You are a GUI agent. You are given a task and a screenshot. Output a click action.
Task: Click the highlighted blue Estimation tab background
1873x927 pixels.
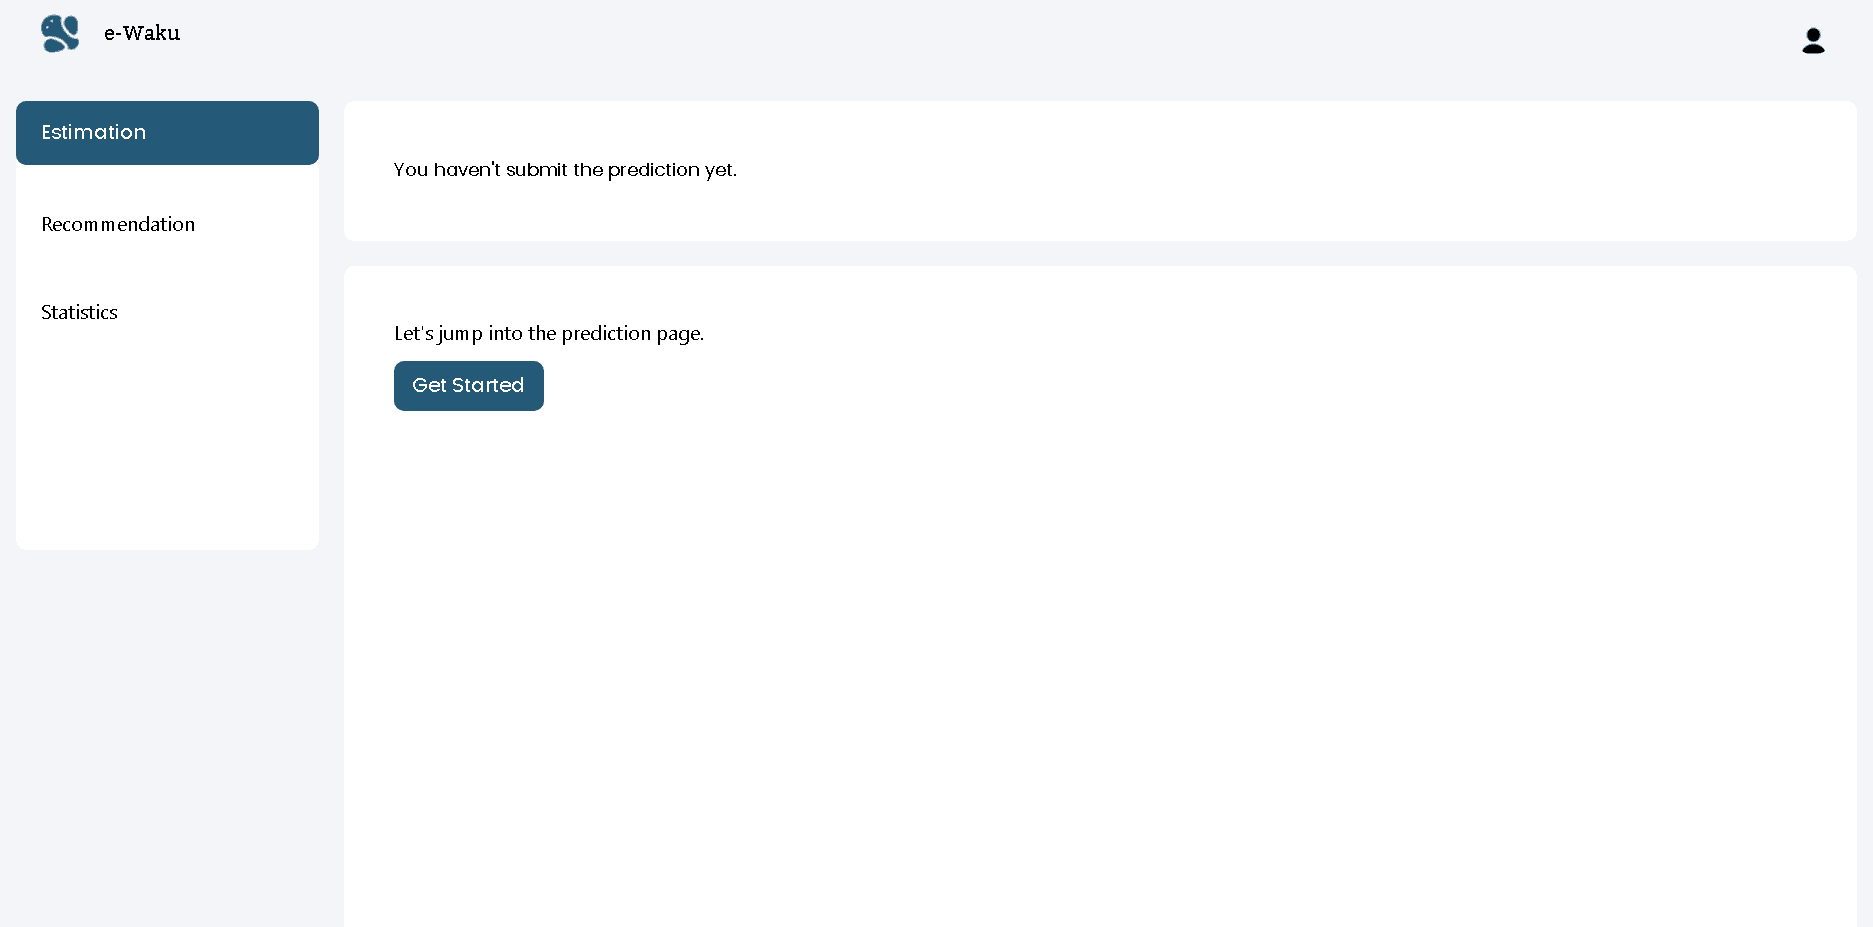coord(250,133)
